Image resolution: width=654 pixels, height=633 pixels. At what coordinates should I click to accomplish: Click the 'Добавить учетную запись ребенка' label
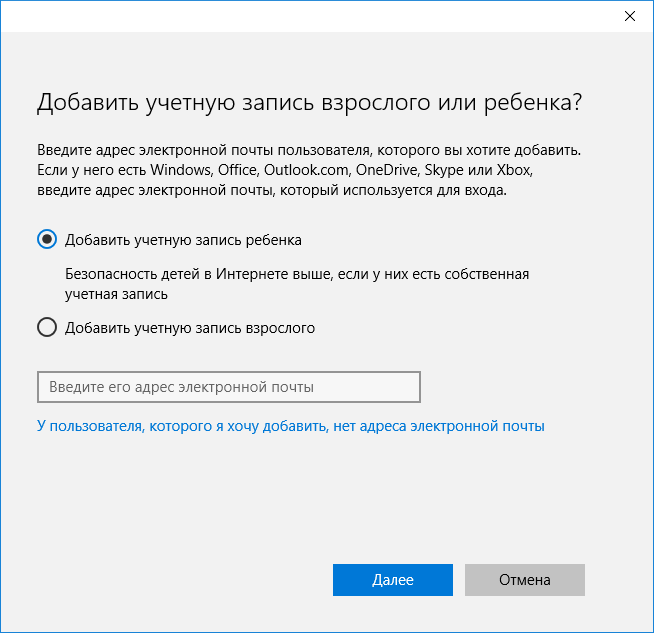pos(183,240)
